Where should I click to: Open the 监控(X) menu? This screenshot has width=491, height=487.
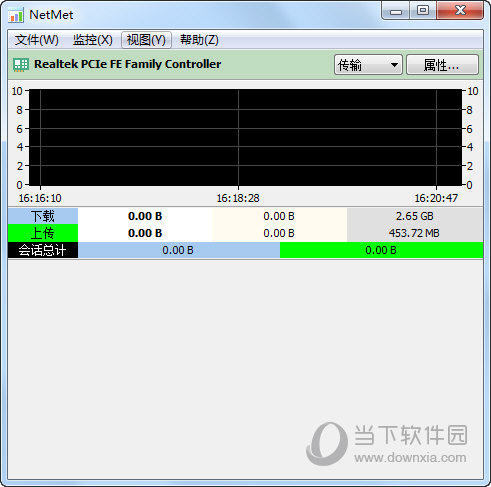tap(93, 40)
